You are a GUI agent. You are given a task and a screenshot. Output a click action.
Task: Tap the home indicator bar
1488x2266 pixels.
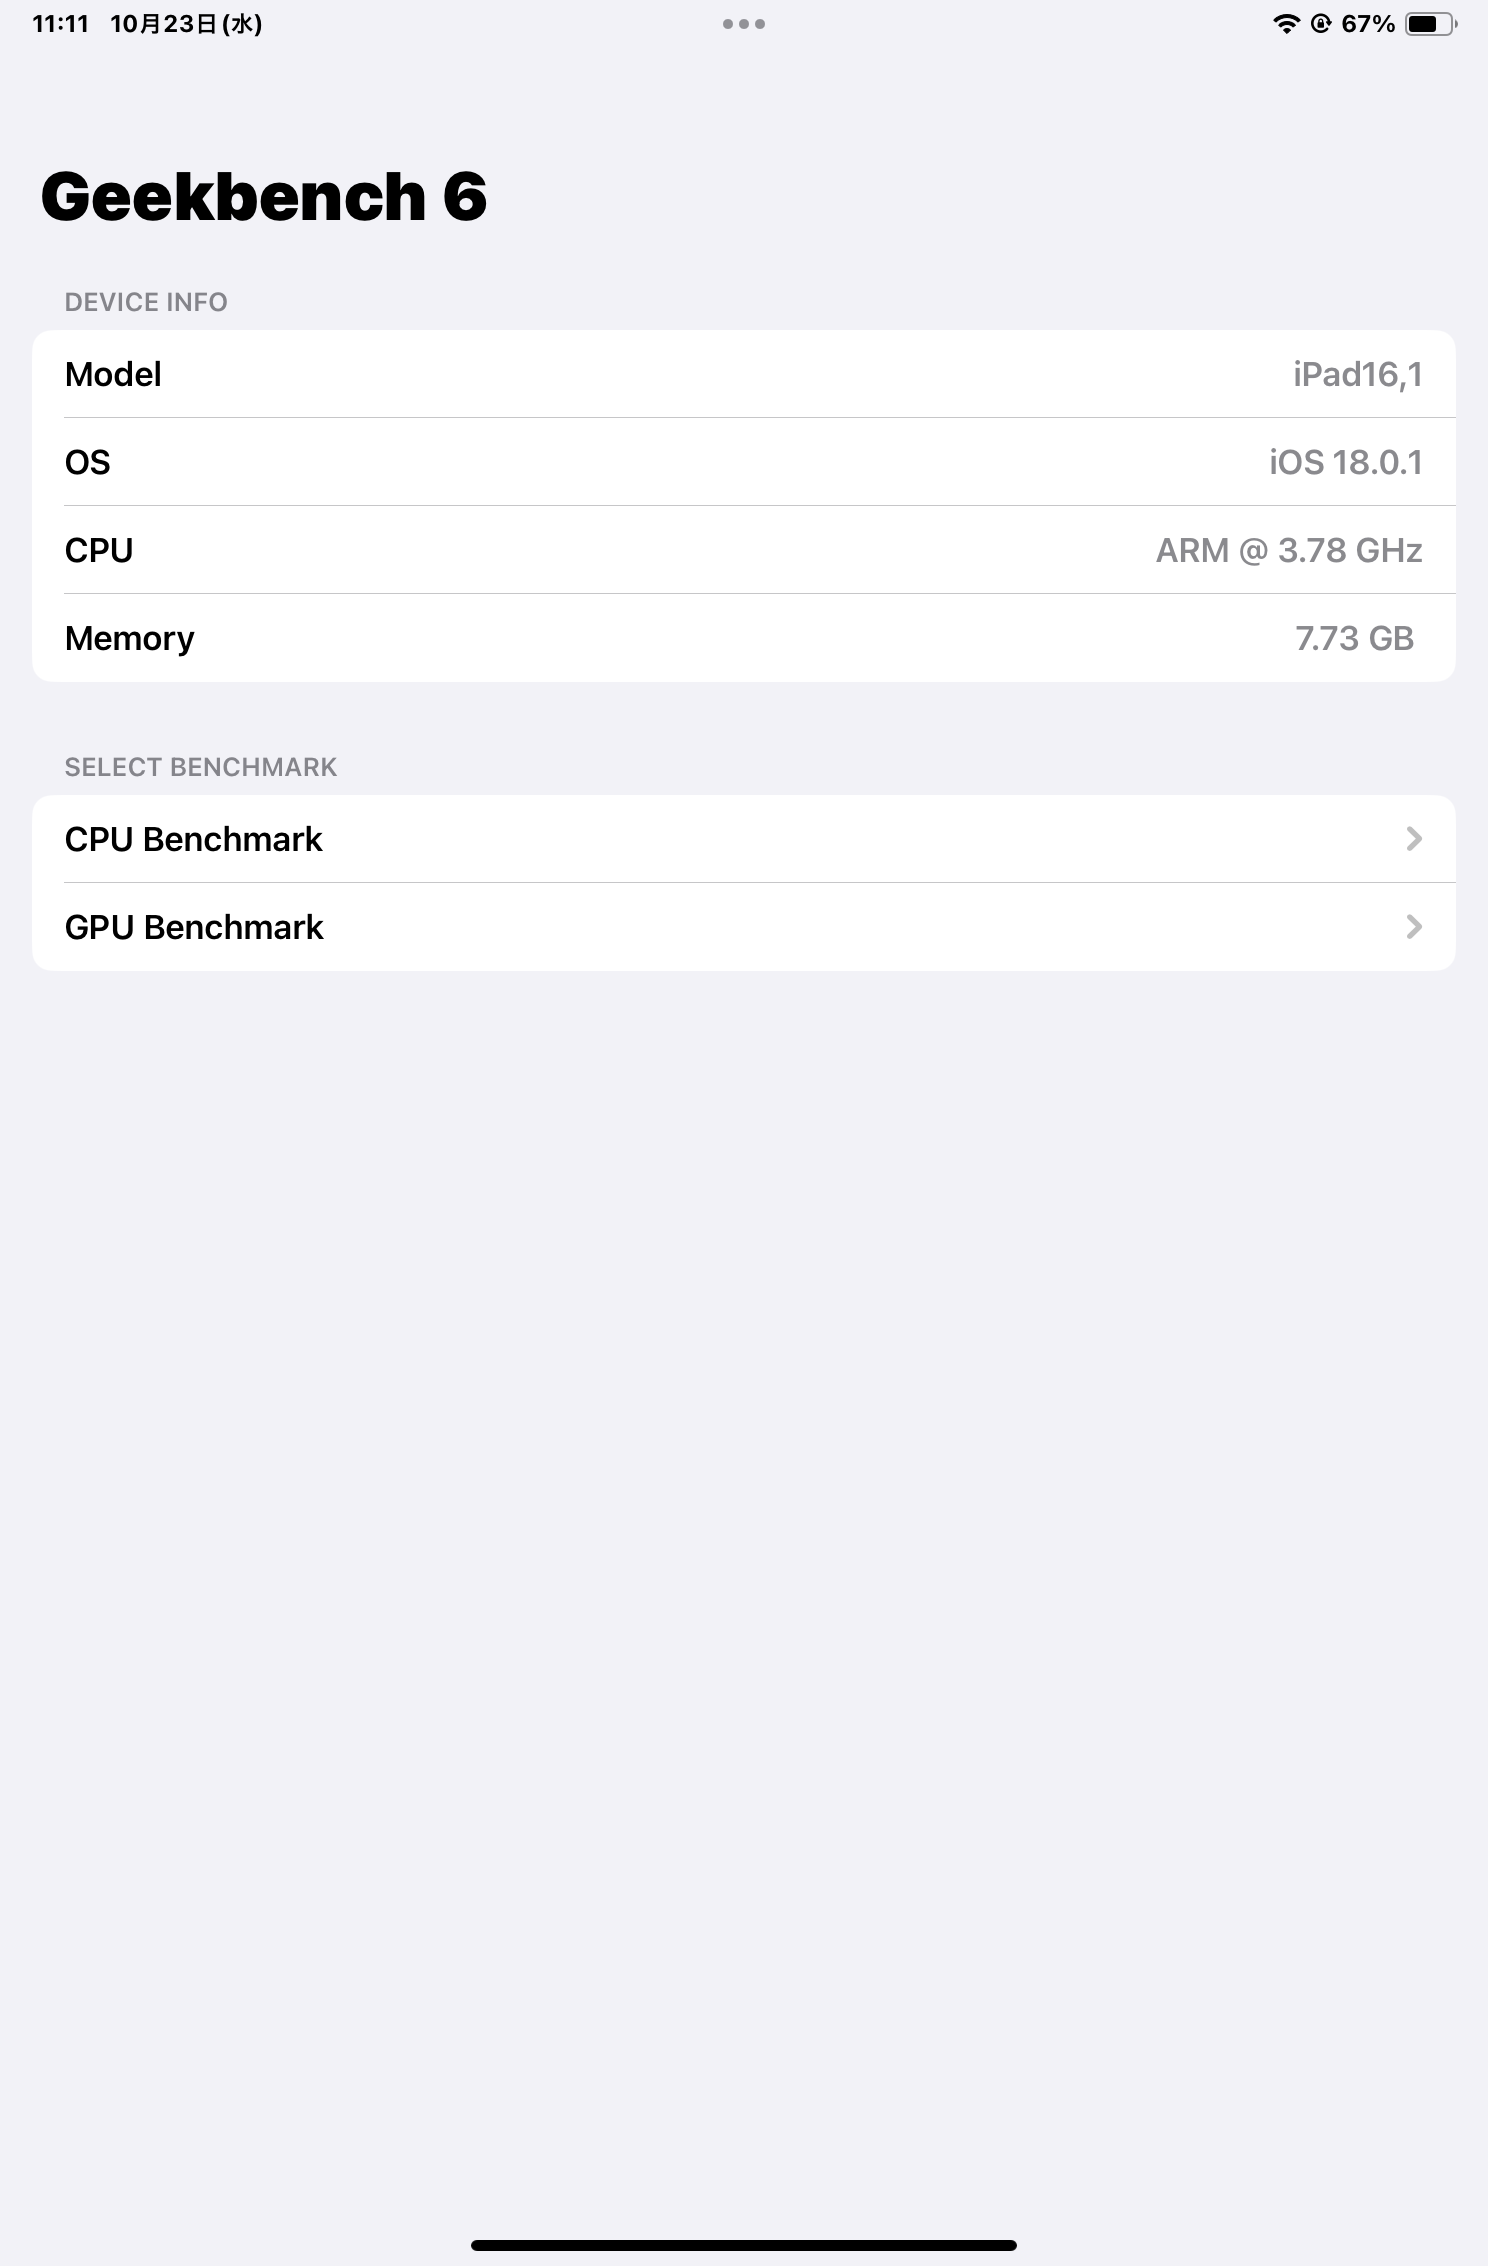(x=744, y=2245)
